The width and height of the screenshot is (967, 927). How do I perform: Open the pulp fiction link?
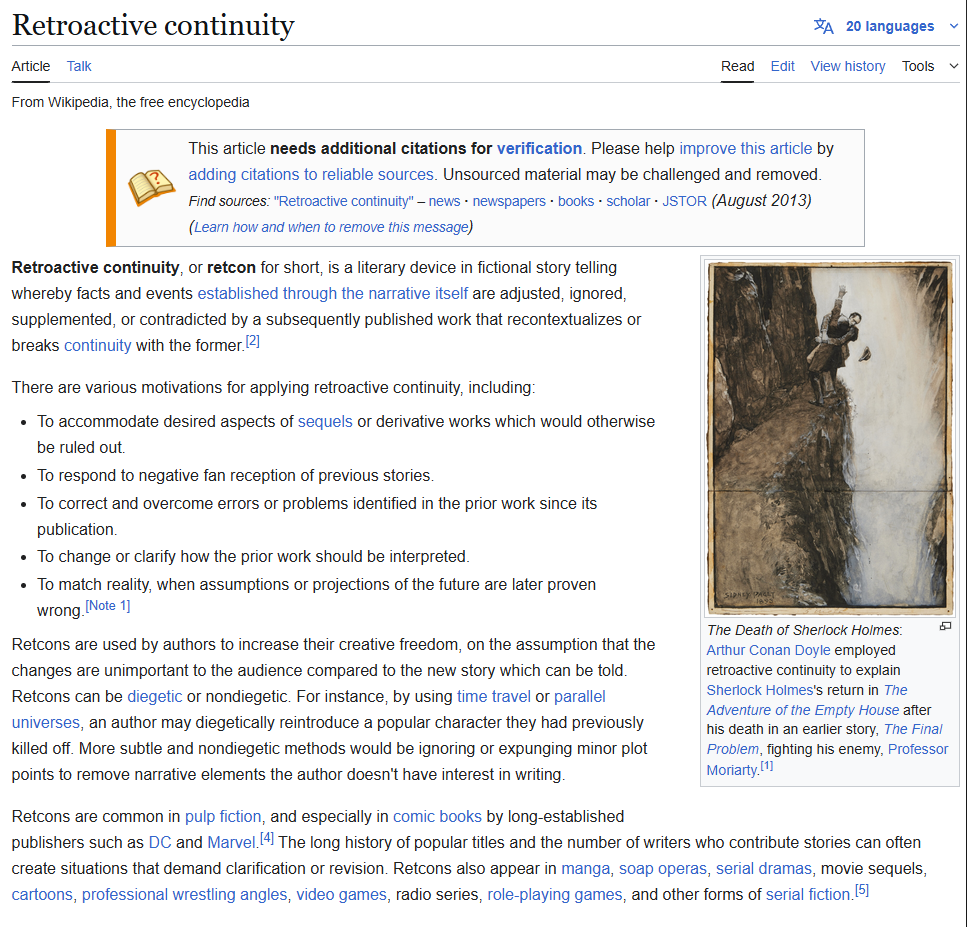click(223, 817)
